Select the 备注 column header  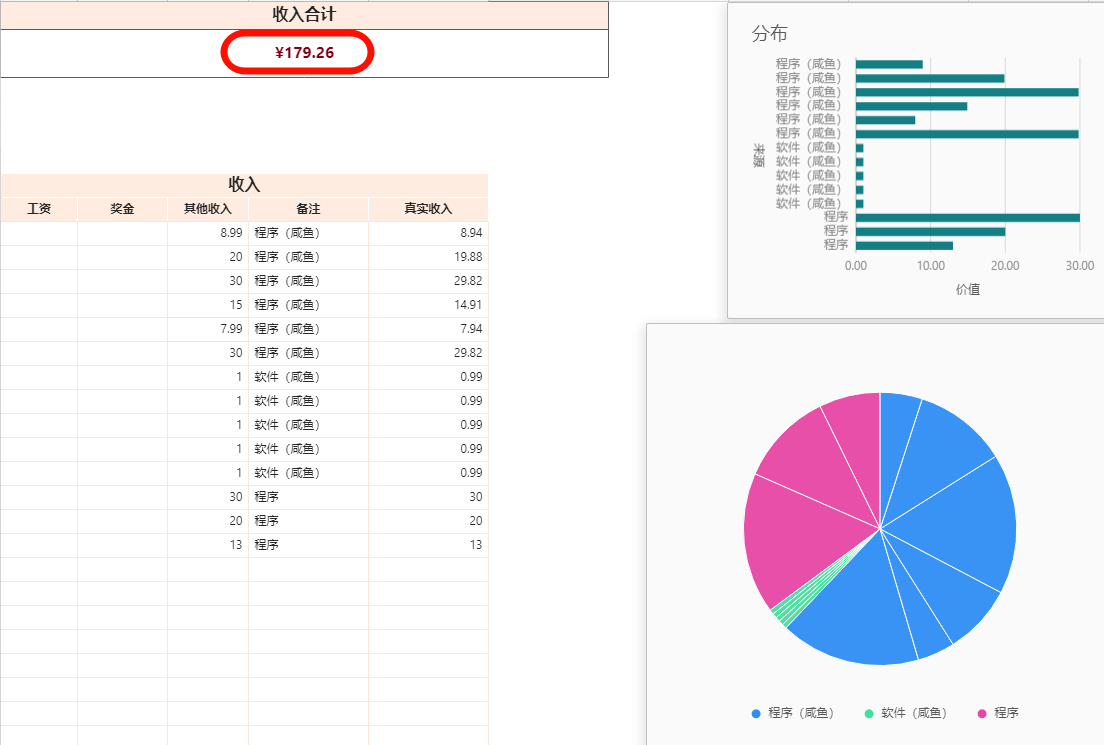308,209
